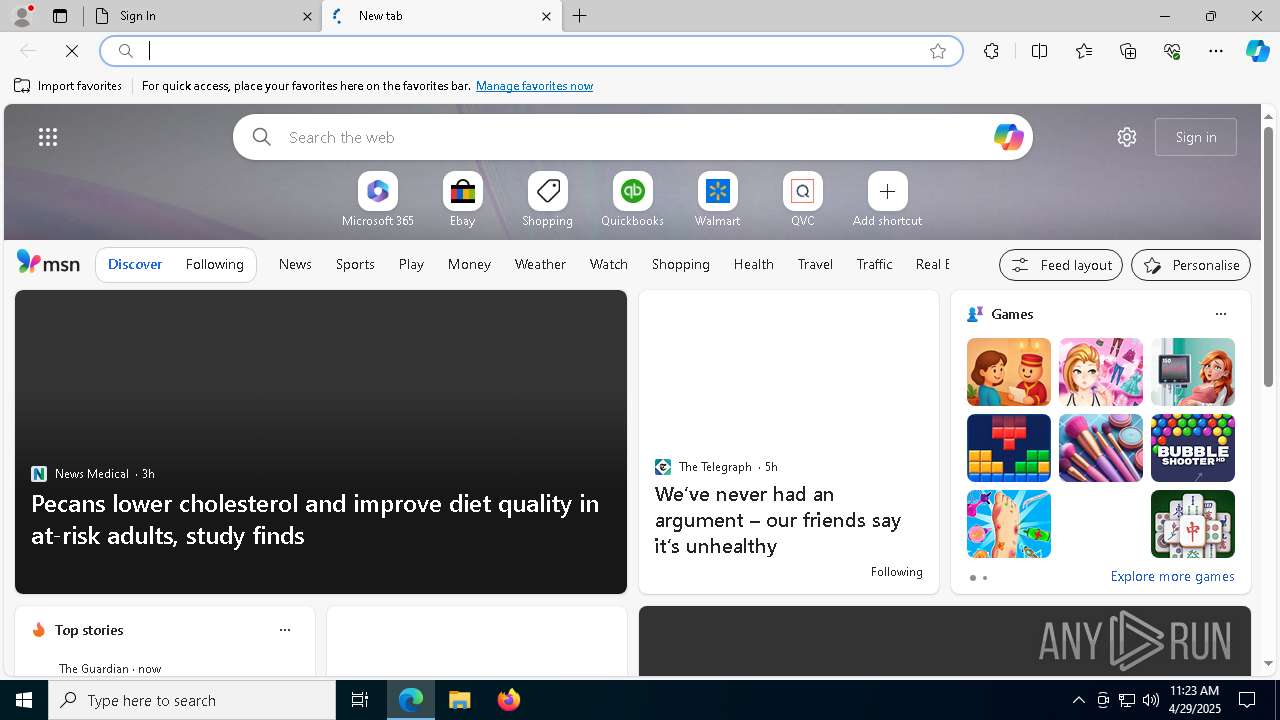The width and height of the screenshot is (1280, 720).
Task: Open Copilot sidebar icon
Action: [1258, 51]
